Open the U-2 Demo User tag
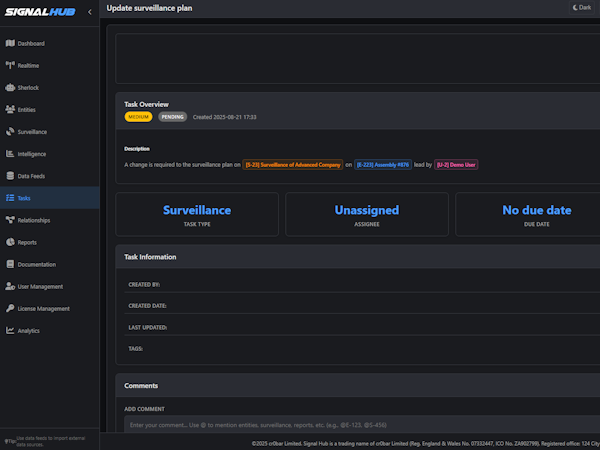The height and width of the screenshot is (450, 600). coord(456,165)
